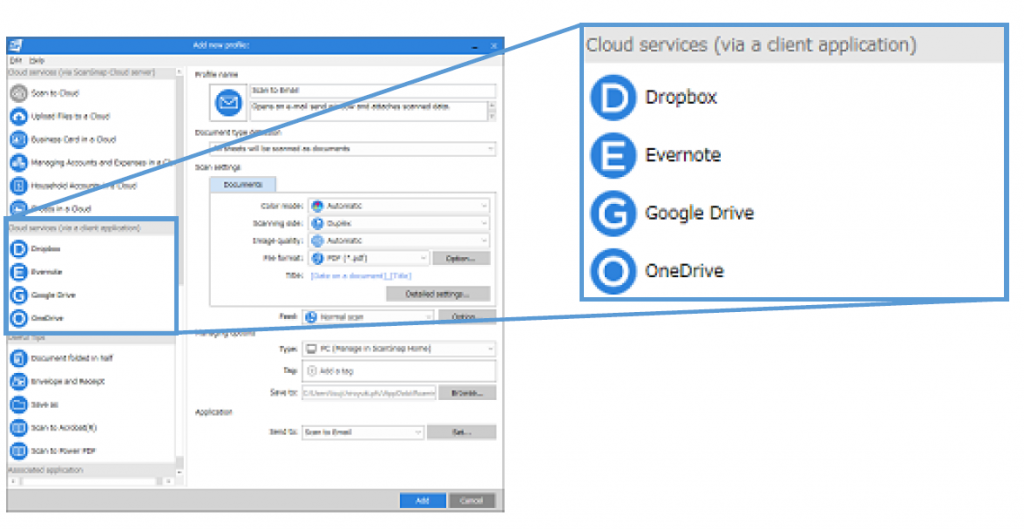Click the Cancel button

click(472, 501)
